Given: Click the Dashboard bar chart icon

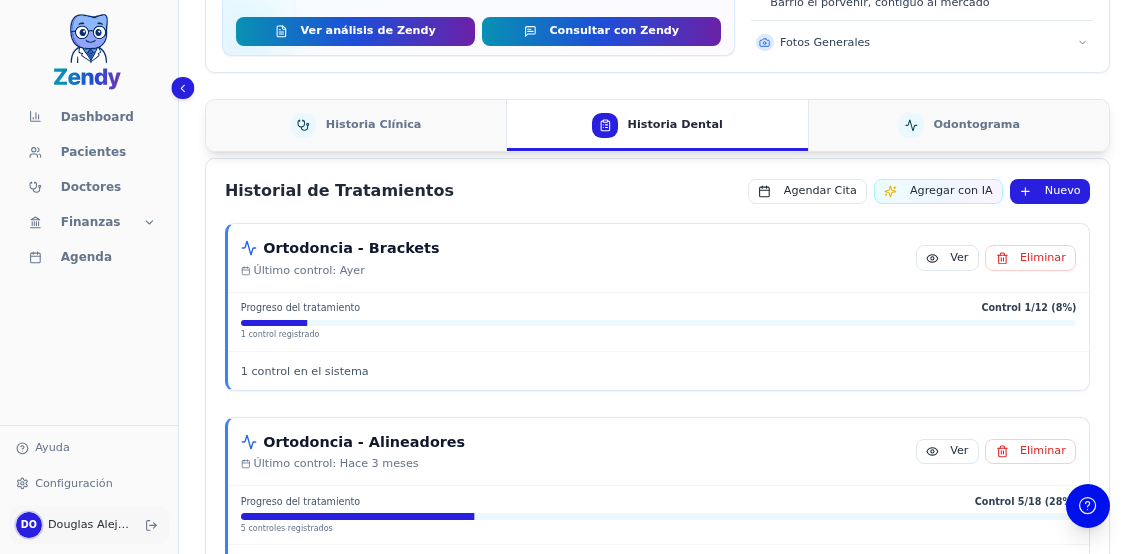Looking at the screenshot, I should coord(35,117).
